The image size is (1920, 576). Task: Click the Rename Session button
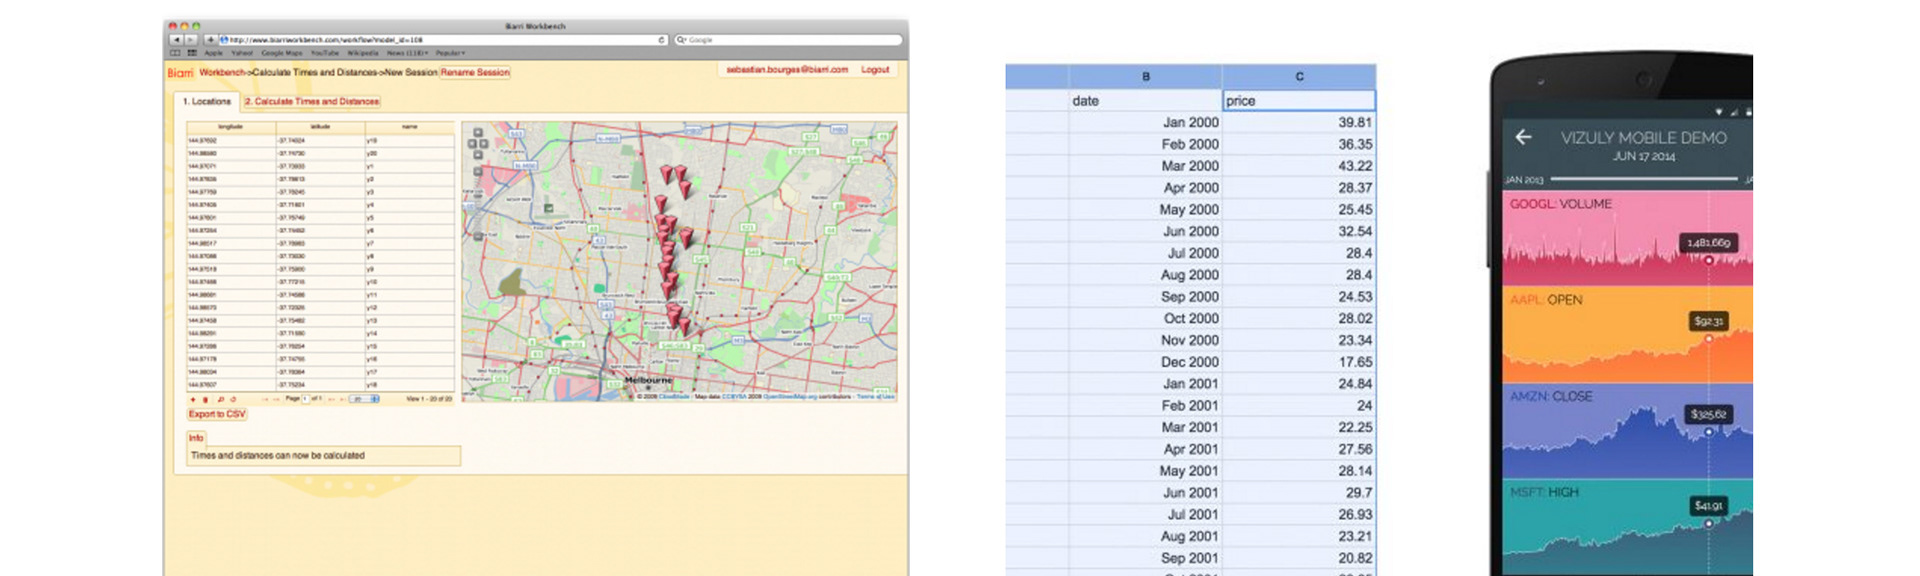click(x=475, y=72)
